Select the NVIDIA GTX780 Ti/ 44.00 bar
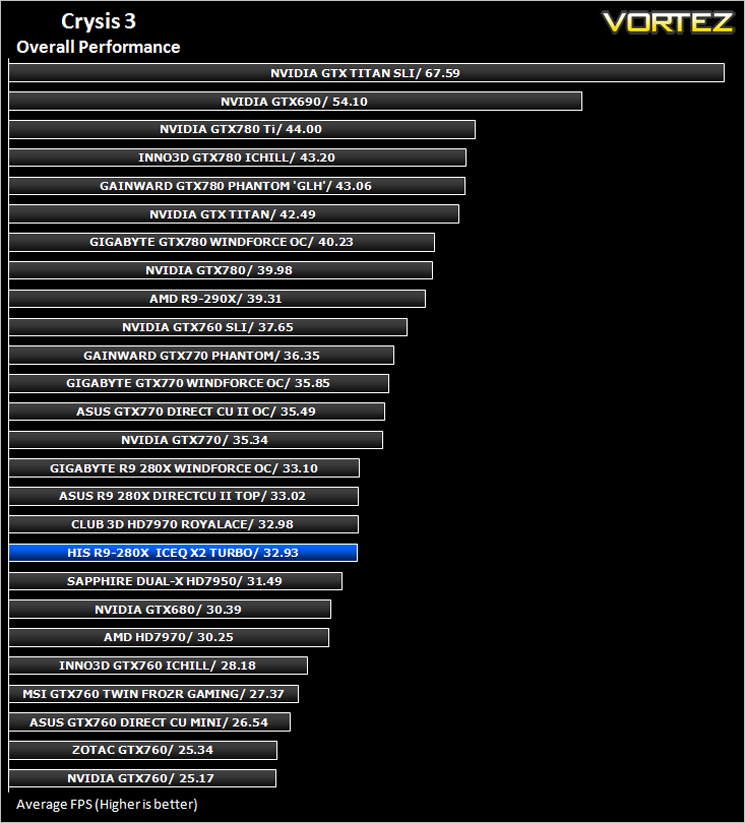Screen dimensions: 745x823 click(x=242, y=129)
